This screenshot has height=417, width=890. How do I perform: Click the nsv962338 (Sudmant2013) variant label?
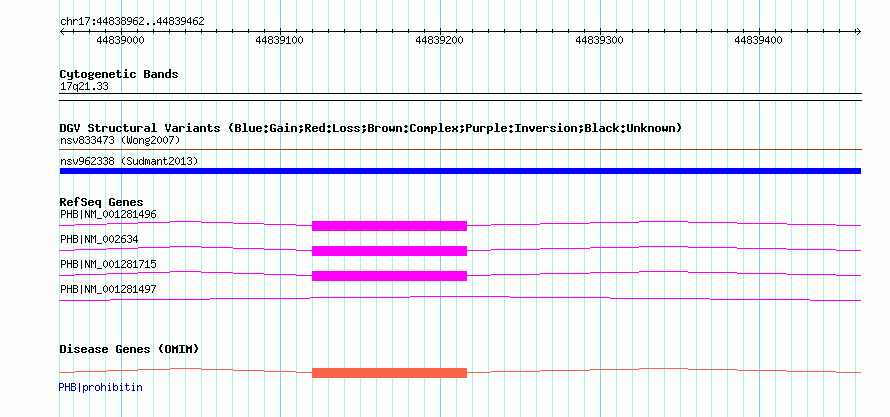[129, 162]
